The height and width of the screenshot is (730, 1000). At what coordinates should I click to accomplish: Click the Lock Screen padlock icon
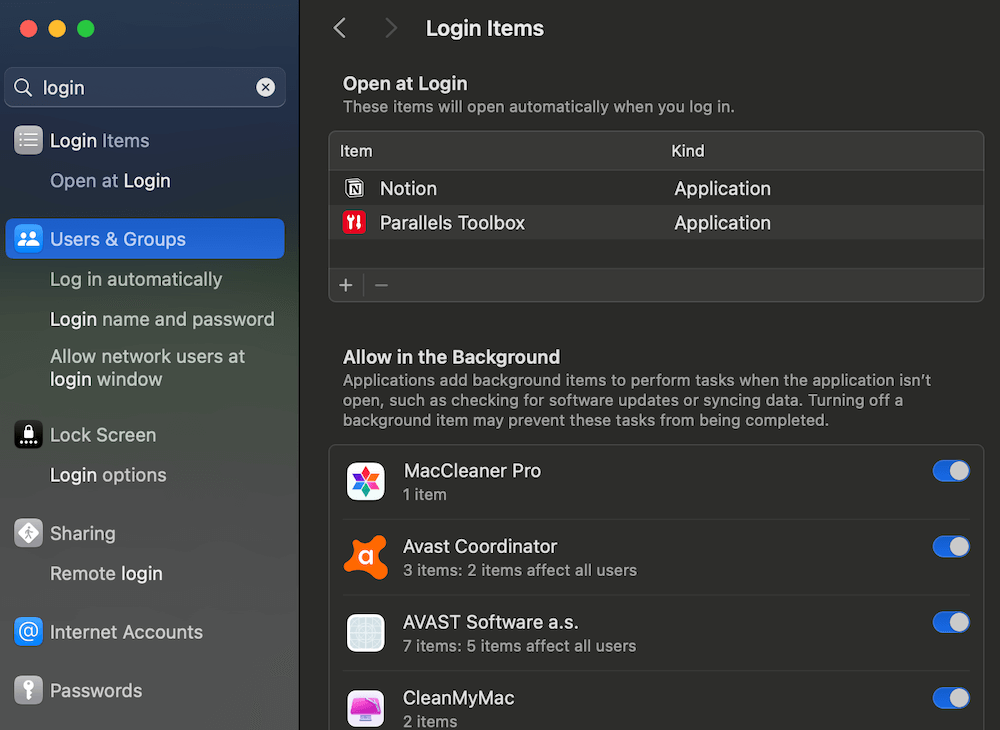coord(28,434)
